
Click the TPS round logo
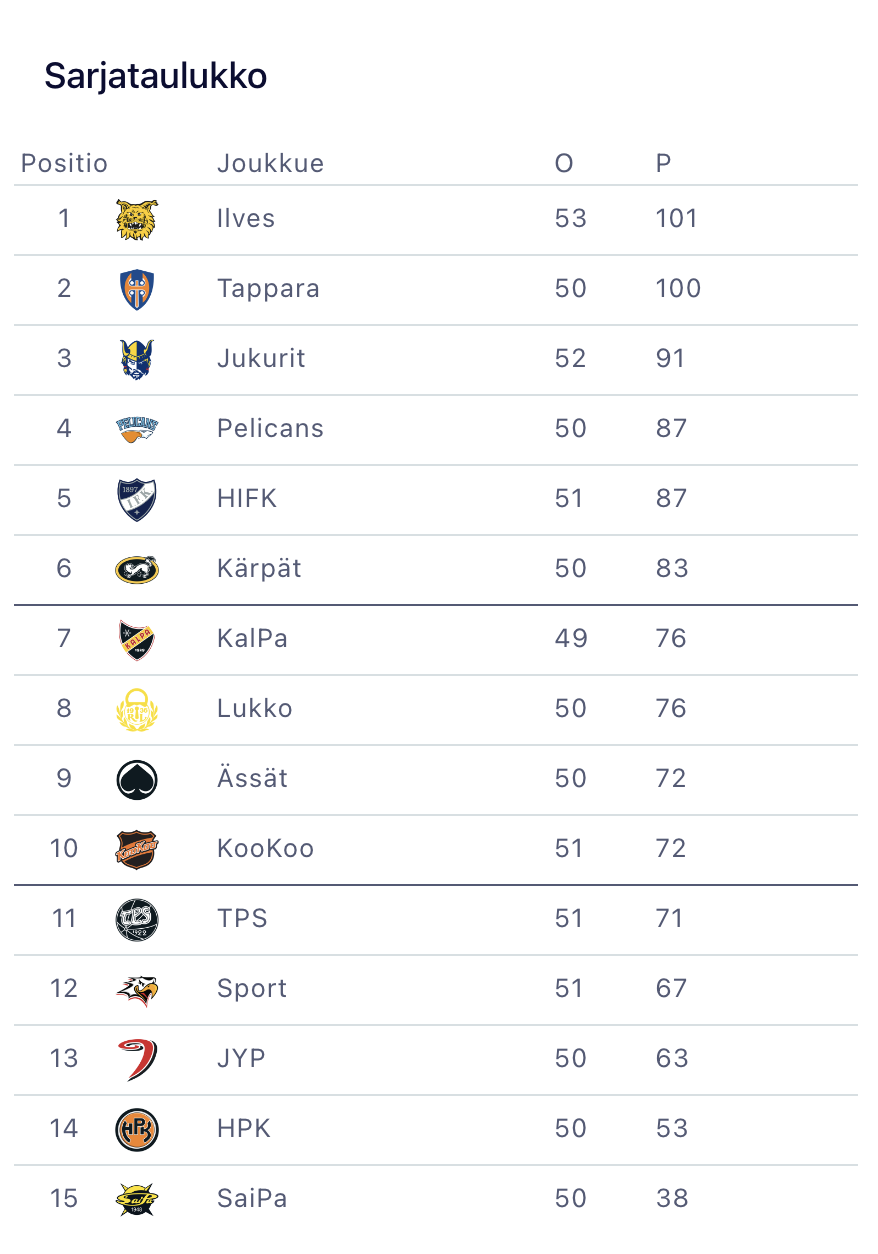tap(137, 920)
